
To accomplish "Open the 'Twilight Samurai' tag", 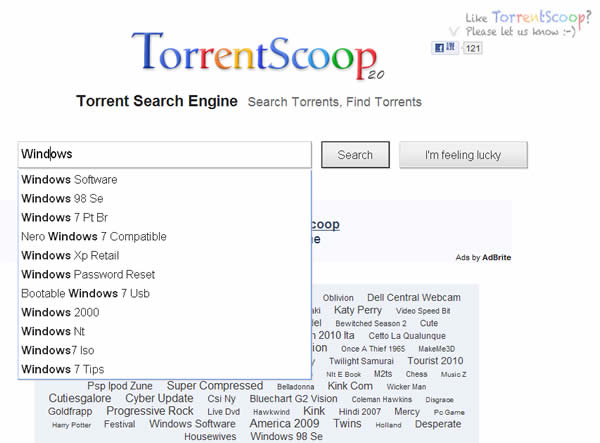I will pos(361,361).
